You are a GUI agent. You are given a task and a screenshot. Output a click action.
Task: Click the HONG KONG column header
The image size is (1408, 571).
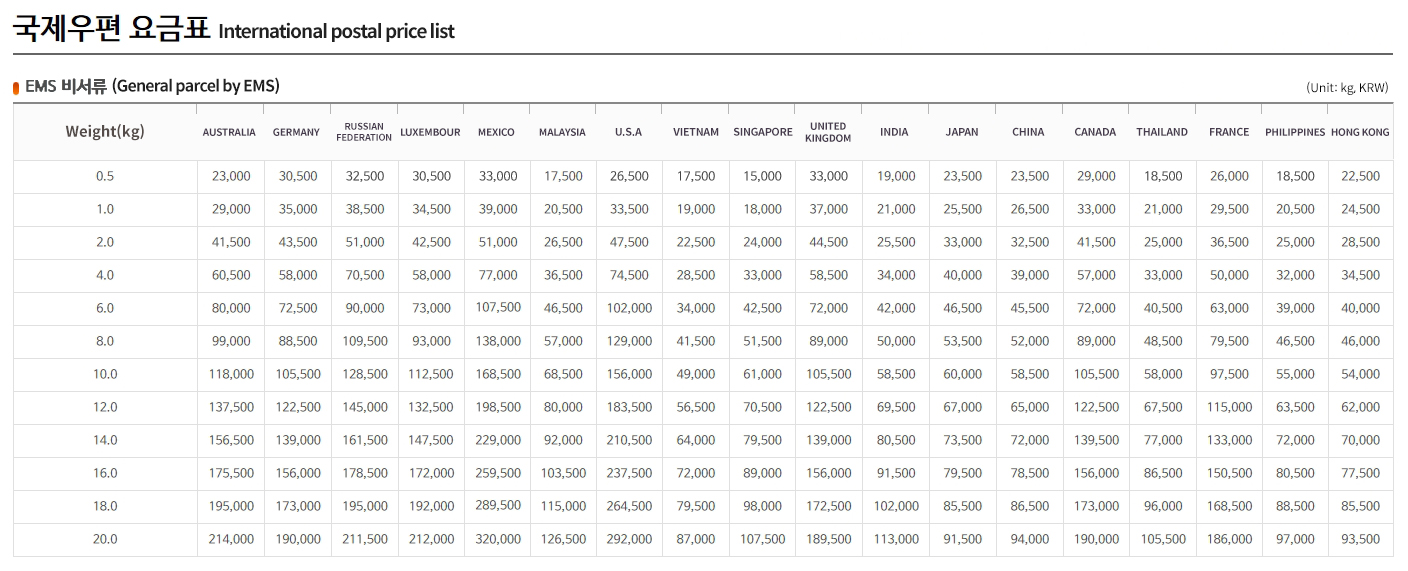(1360, 132)
